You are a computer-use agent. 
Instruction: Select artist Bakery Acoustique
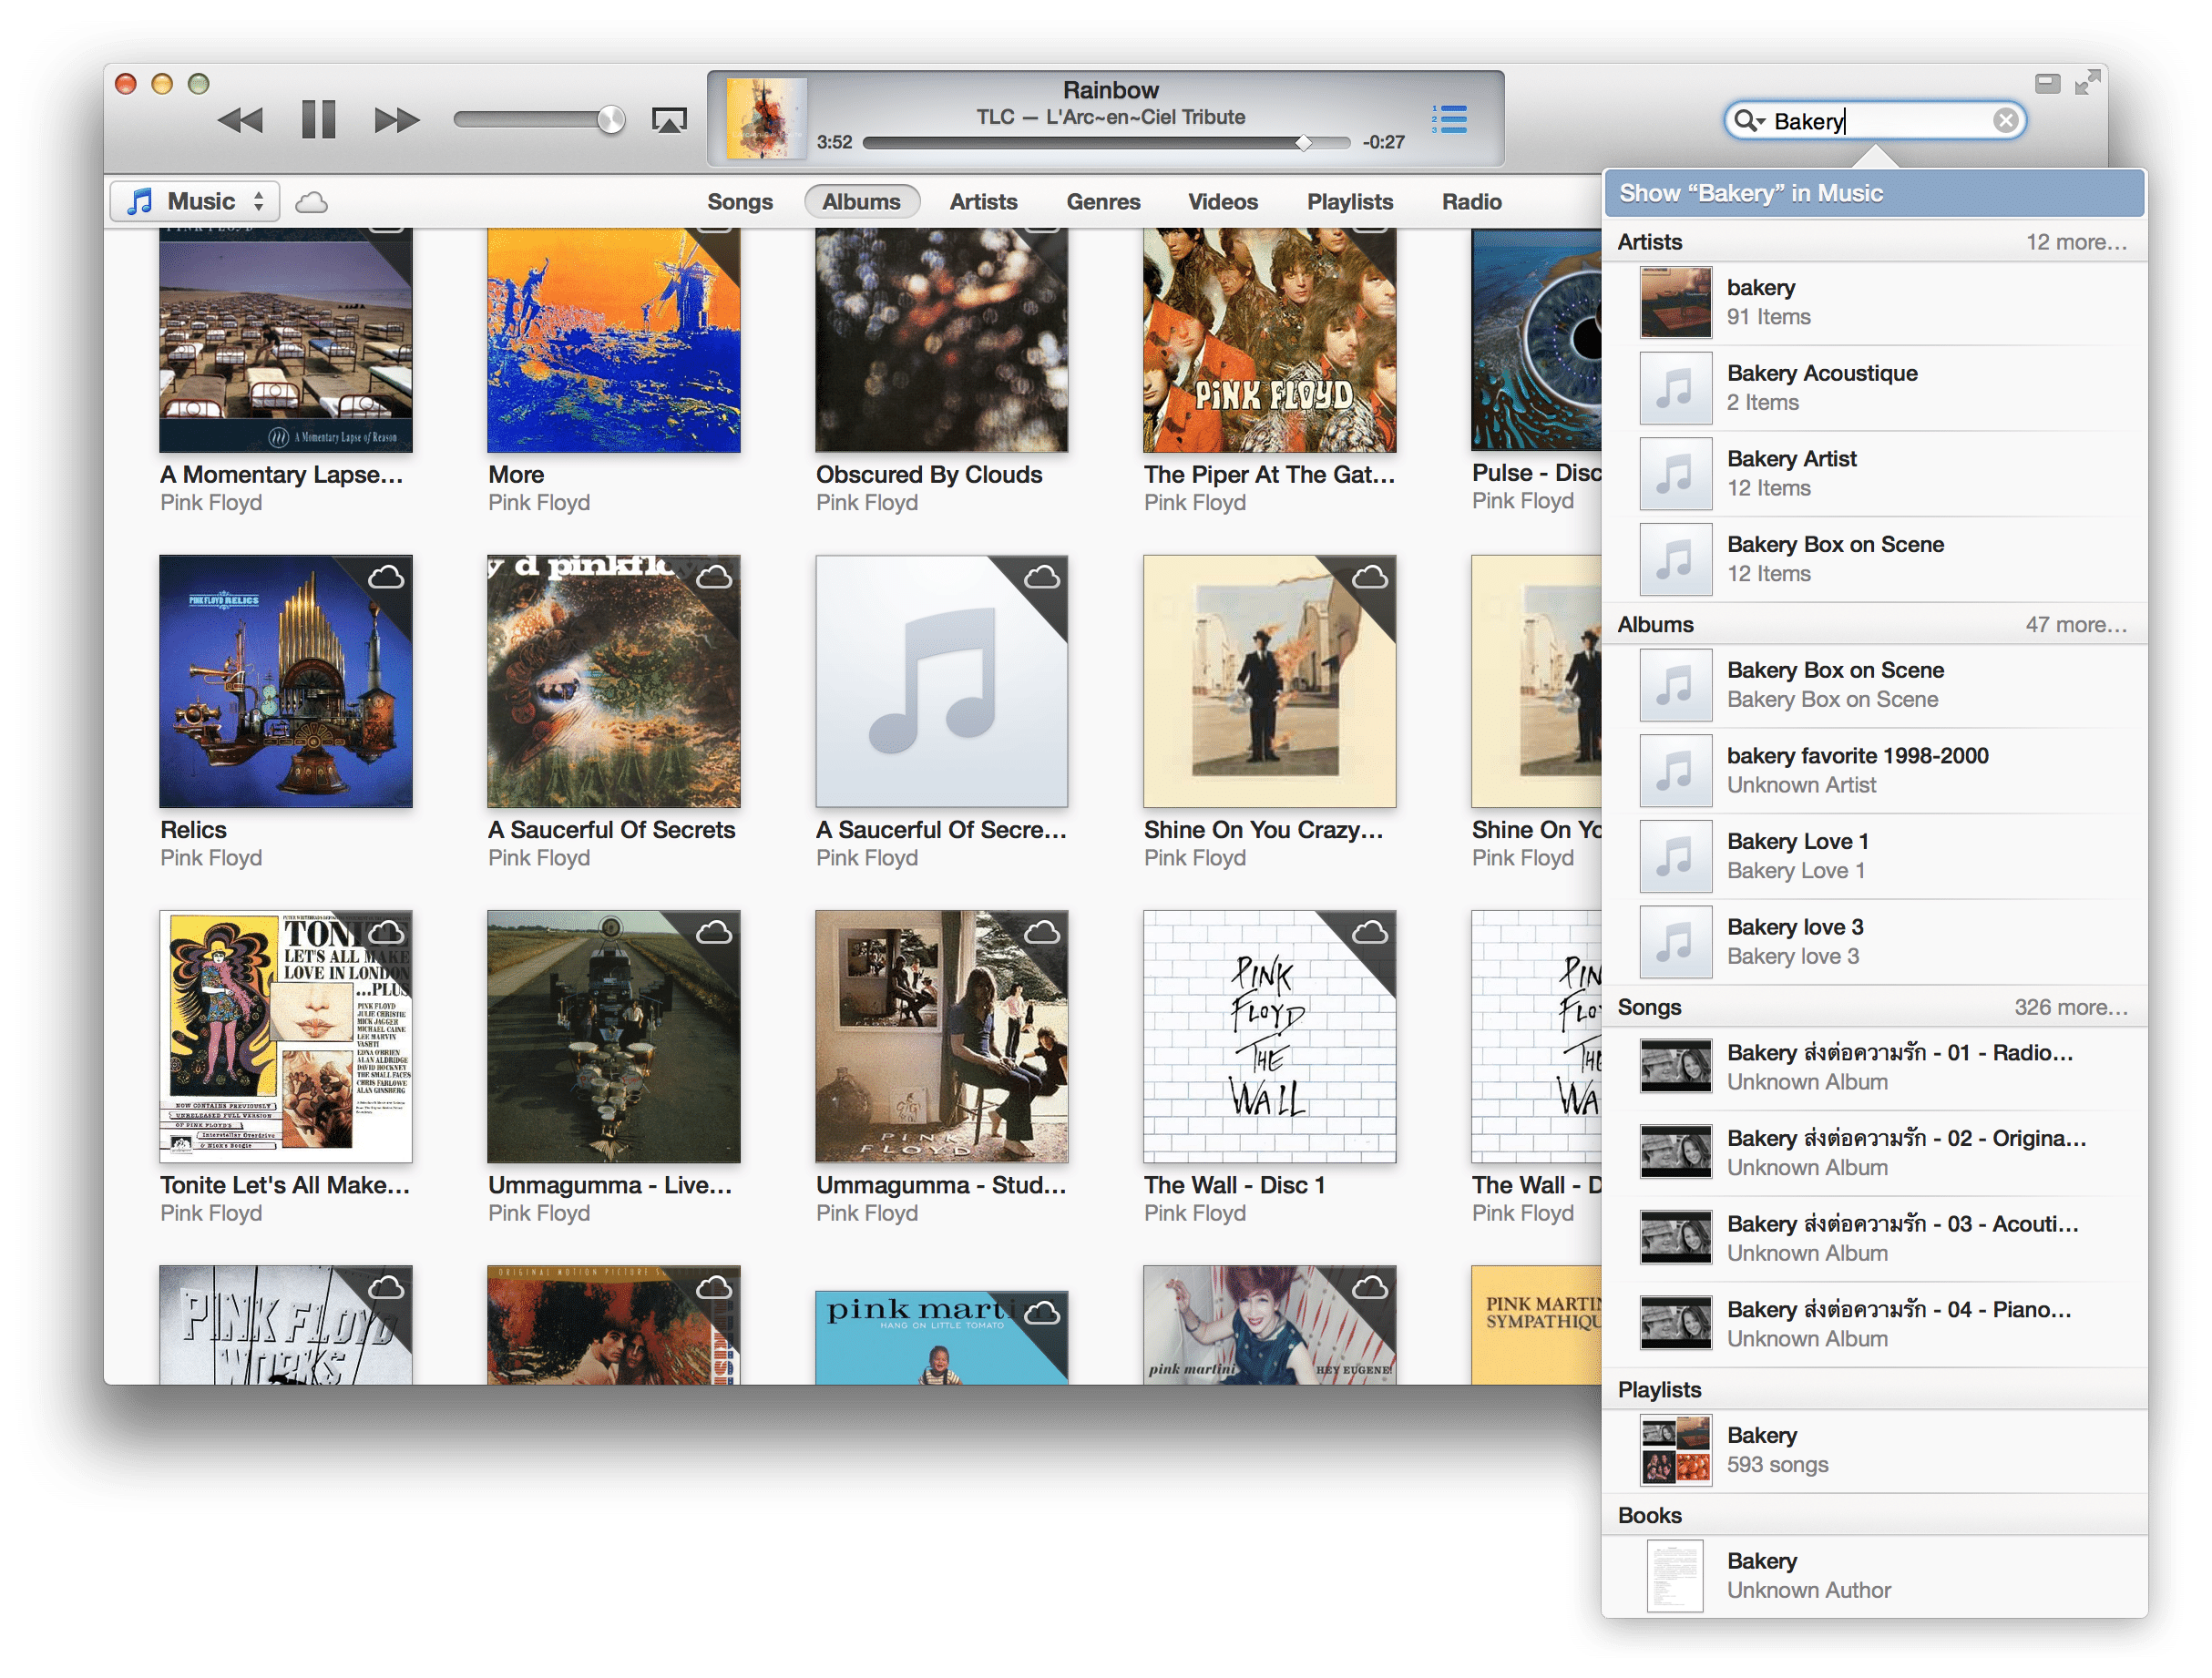pos(1874,389)
